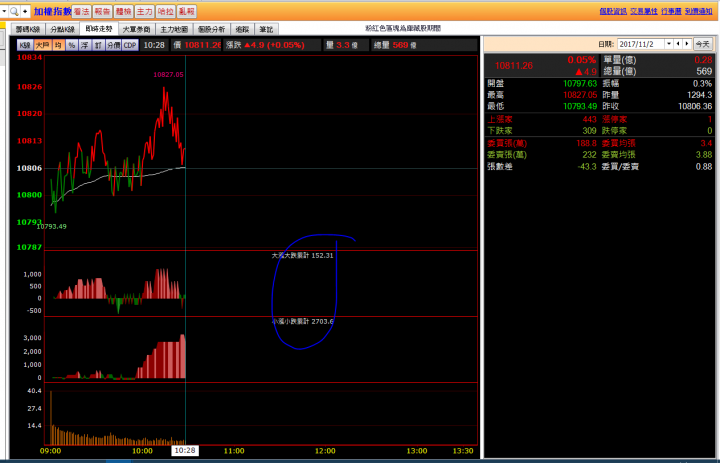The width and height of the screenshot is (720, 463).
Task: Switch to the 分點K線 tab
Action: tap(62, 29)
